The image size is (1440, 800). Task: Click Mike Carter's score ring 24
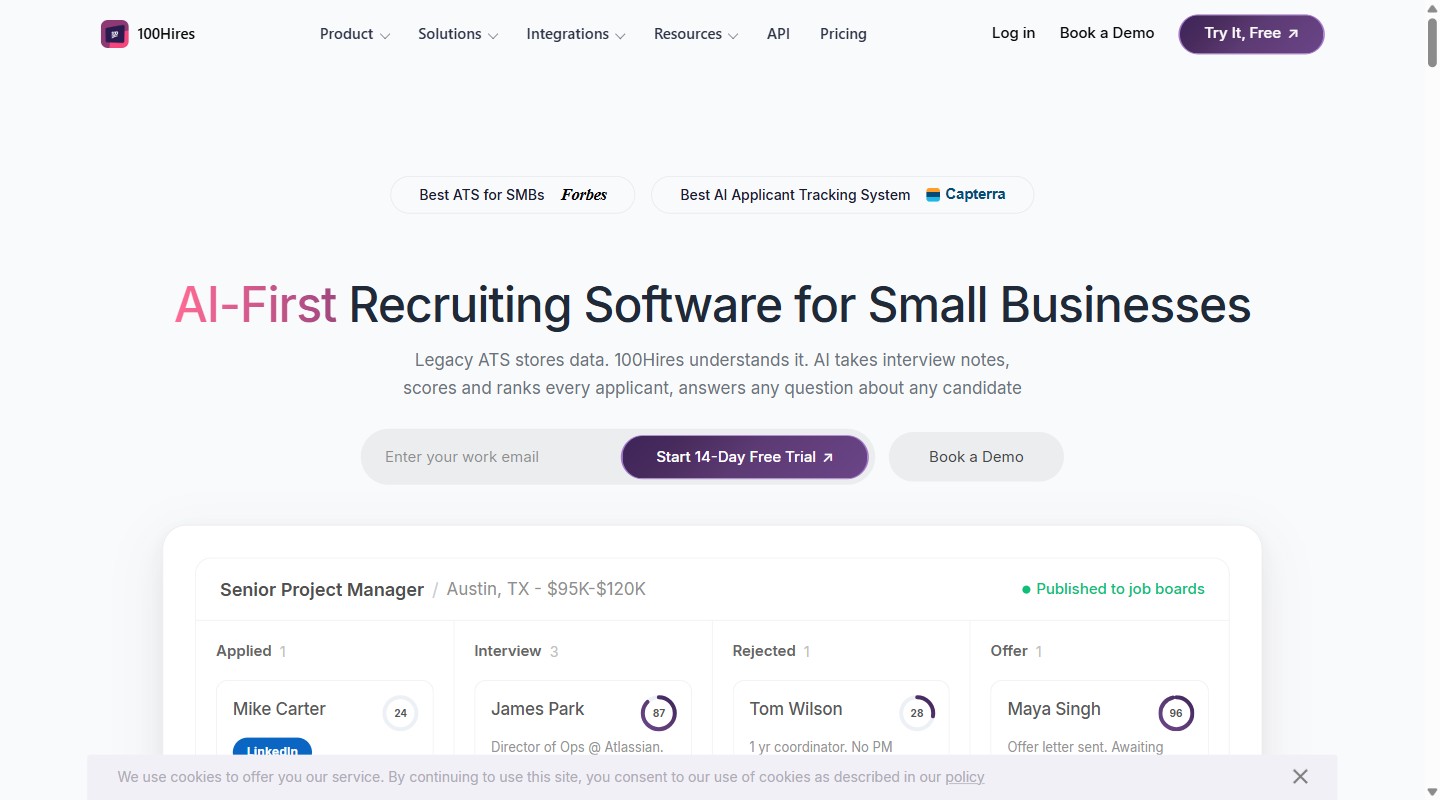pos(400,713)
